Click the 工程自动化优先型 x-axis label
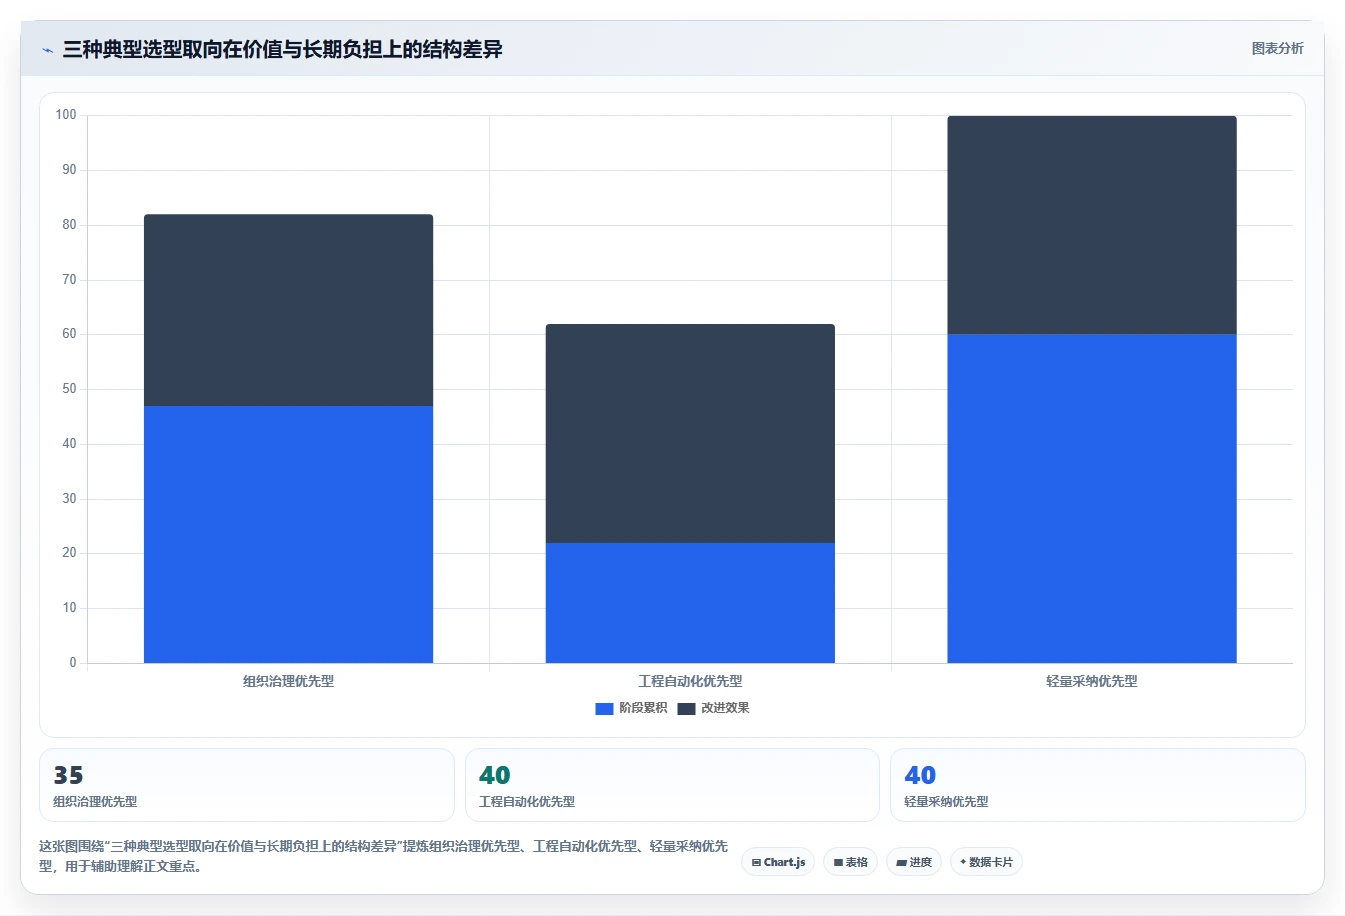Screen dimensions: 1345x916 point(690,681)
